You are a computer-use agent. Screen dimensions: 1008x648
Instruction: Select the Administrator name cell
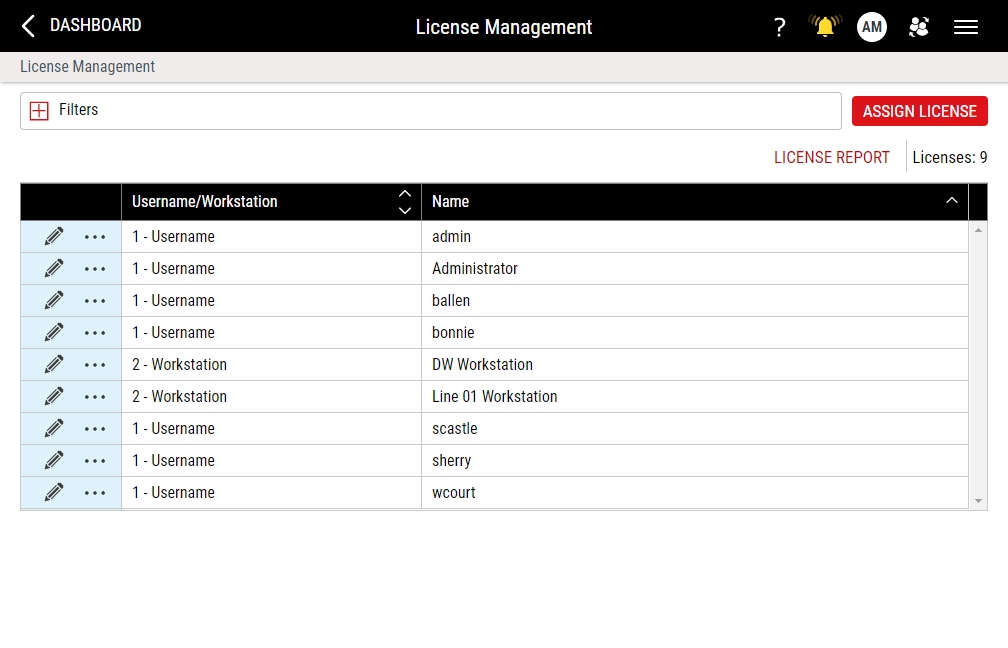pos(694,269)
